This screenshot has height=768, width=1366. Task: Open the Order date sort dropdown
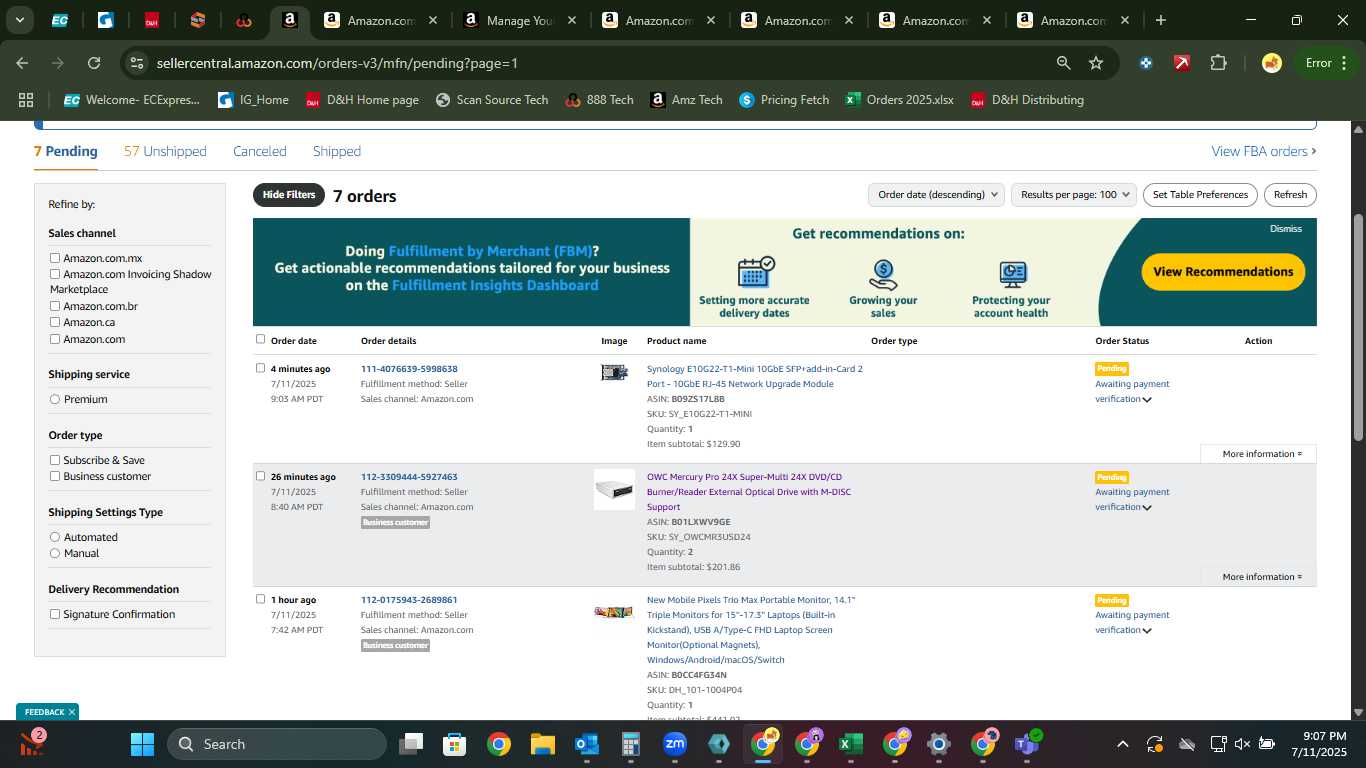(x=936, y=195)
